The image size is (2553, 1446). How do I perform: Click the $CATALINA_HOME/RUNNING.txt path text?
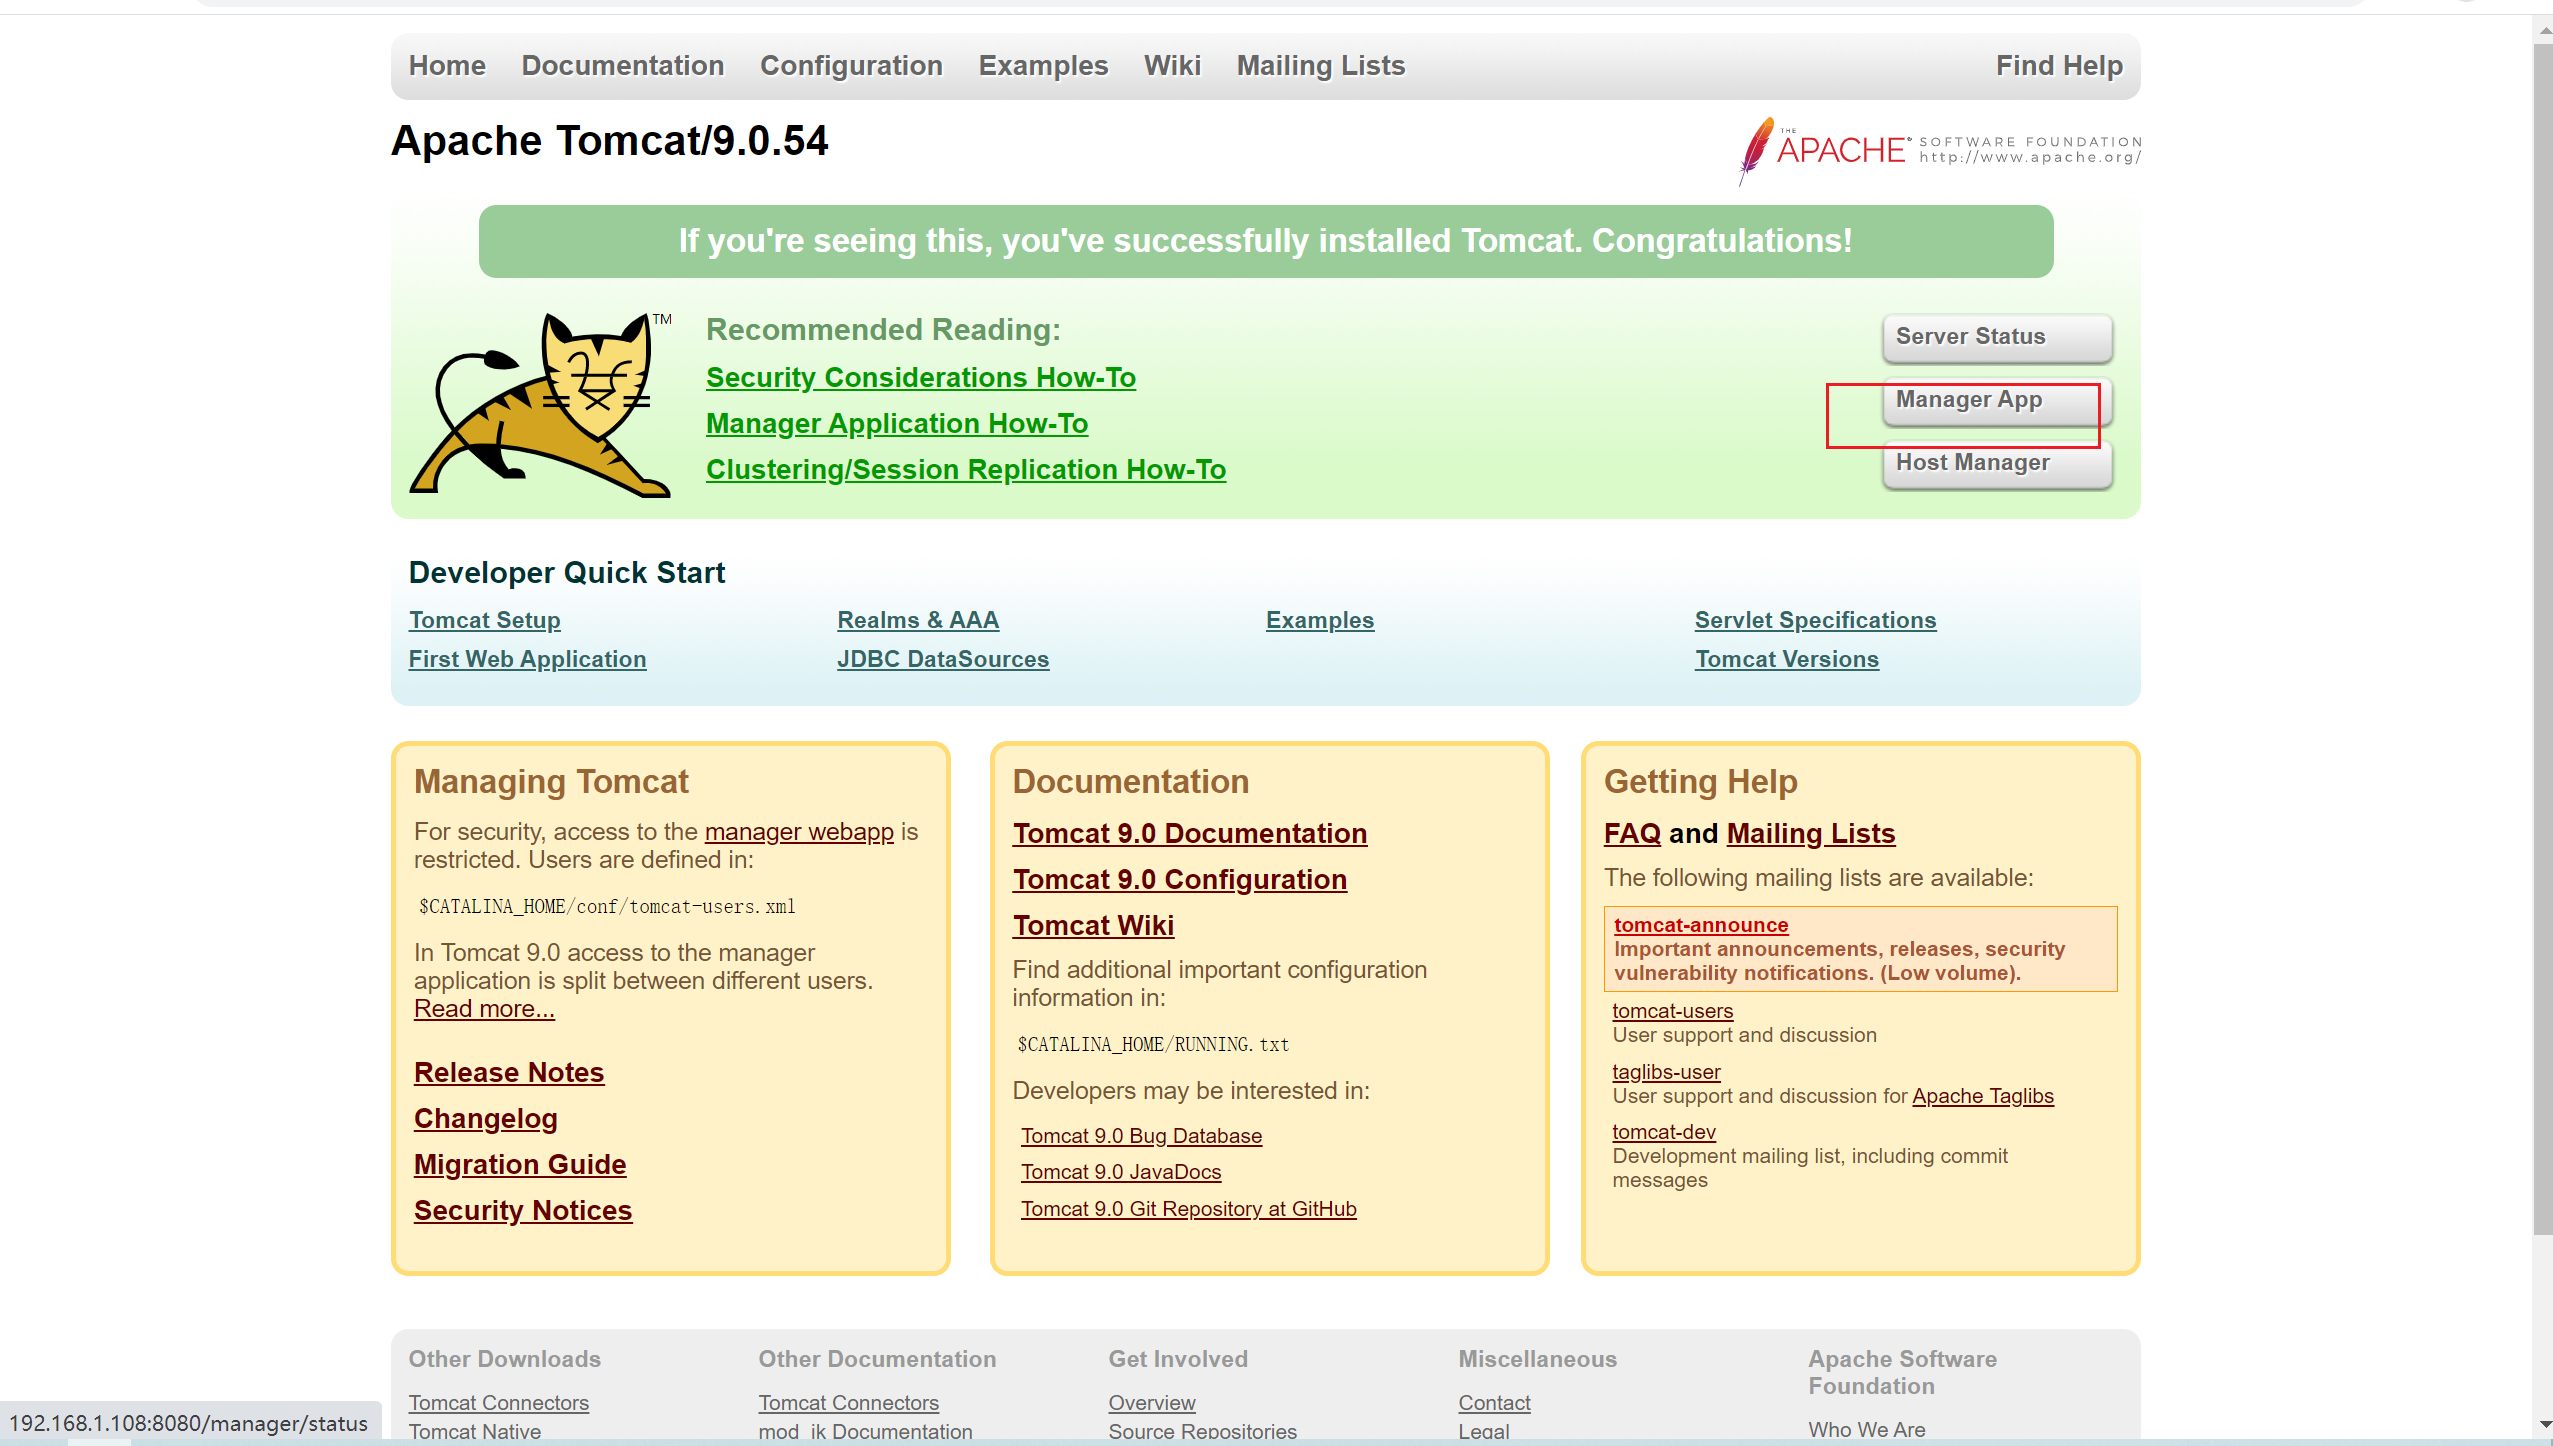[1152, 1044]
